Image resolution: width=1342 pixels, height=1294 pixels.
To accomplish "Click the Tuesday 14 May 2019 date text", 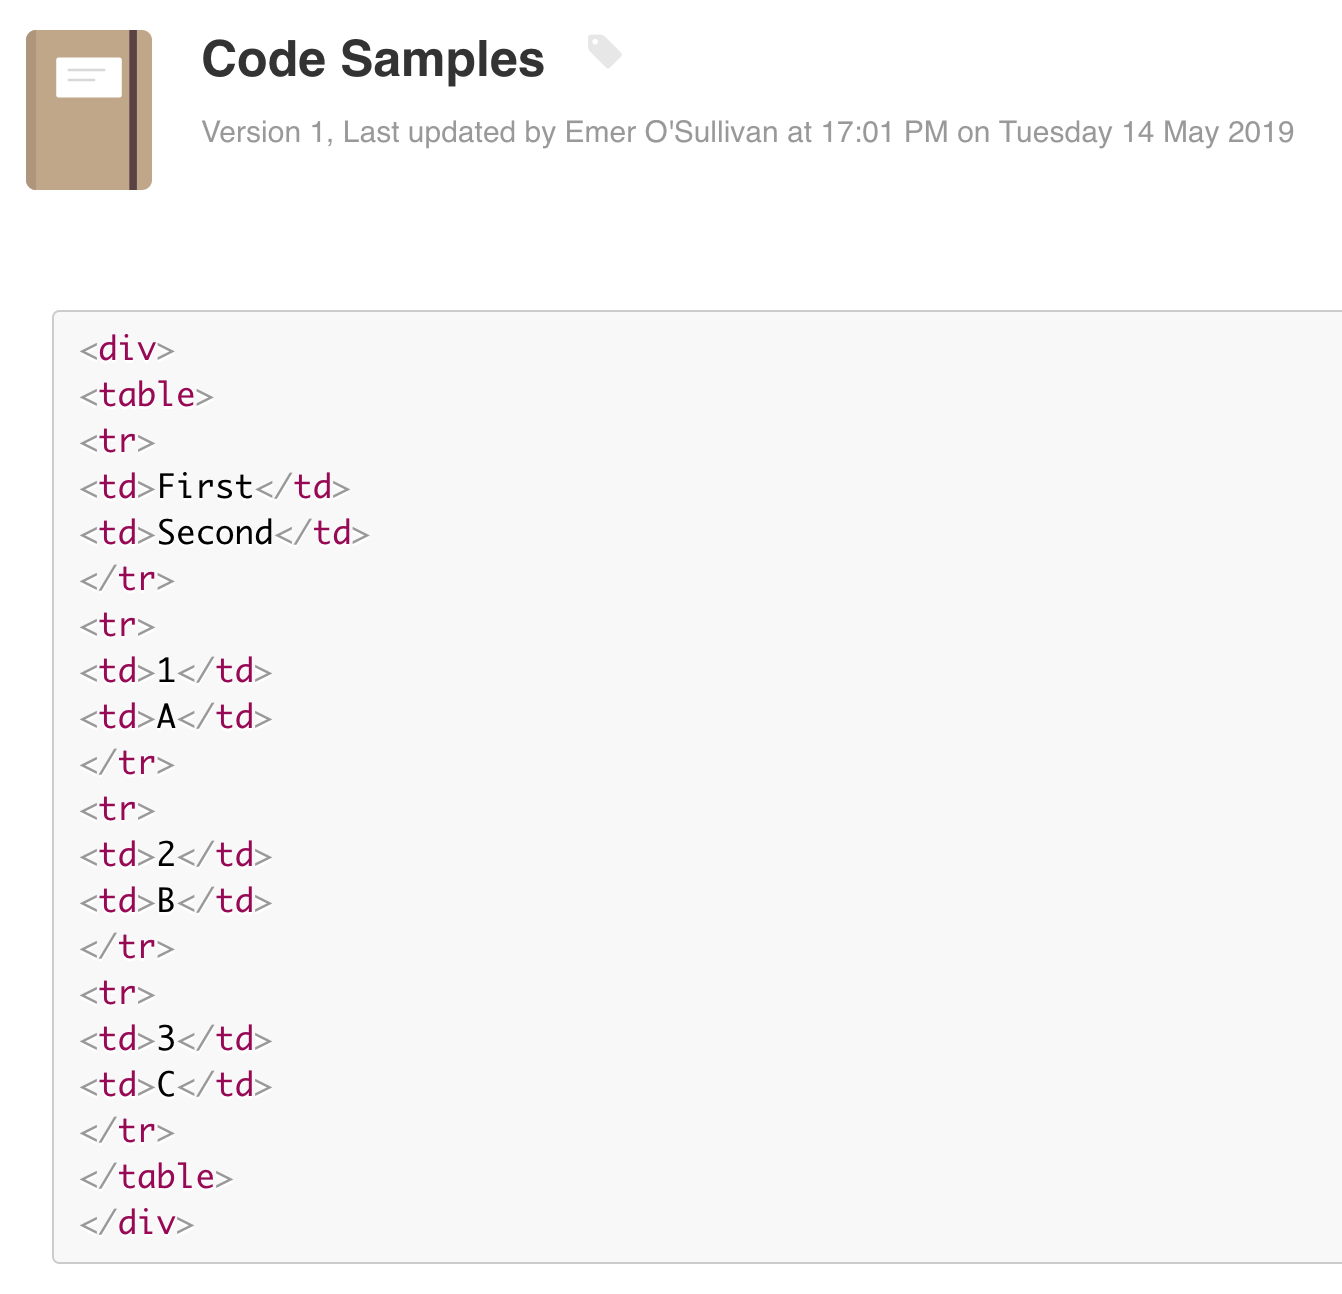I will click(1146, 132).
